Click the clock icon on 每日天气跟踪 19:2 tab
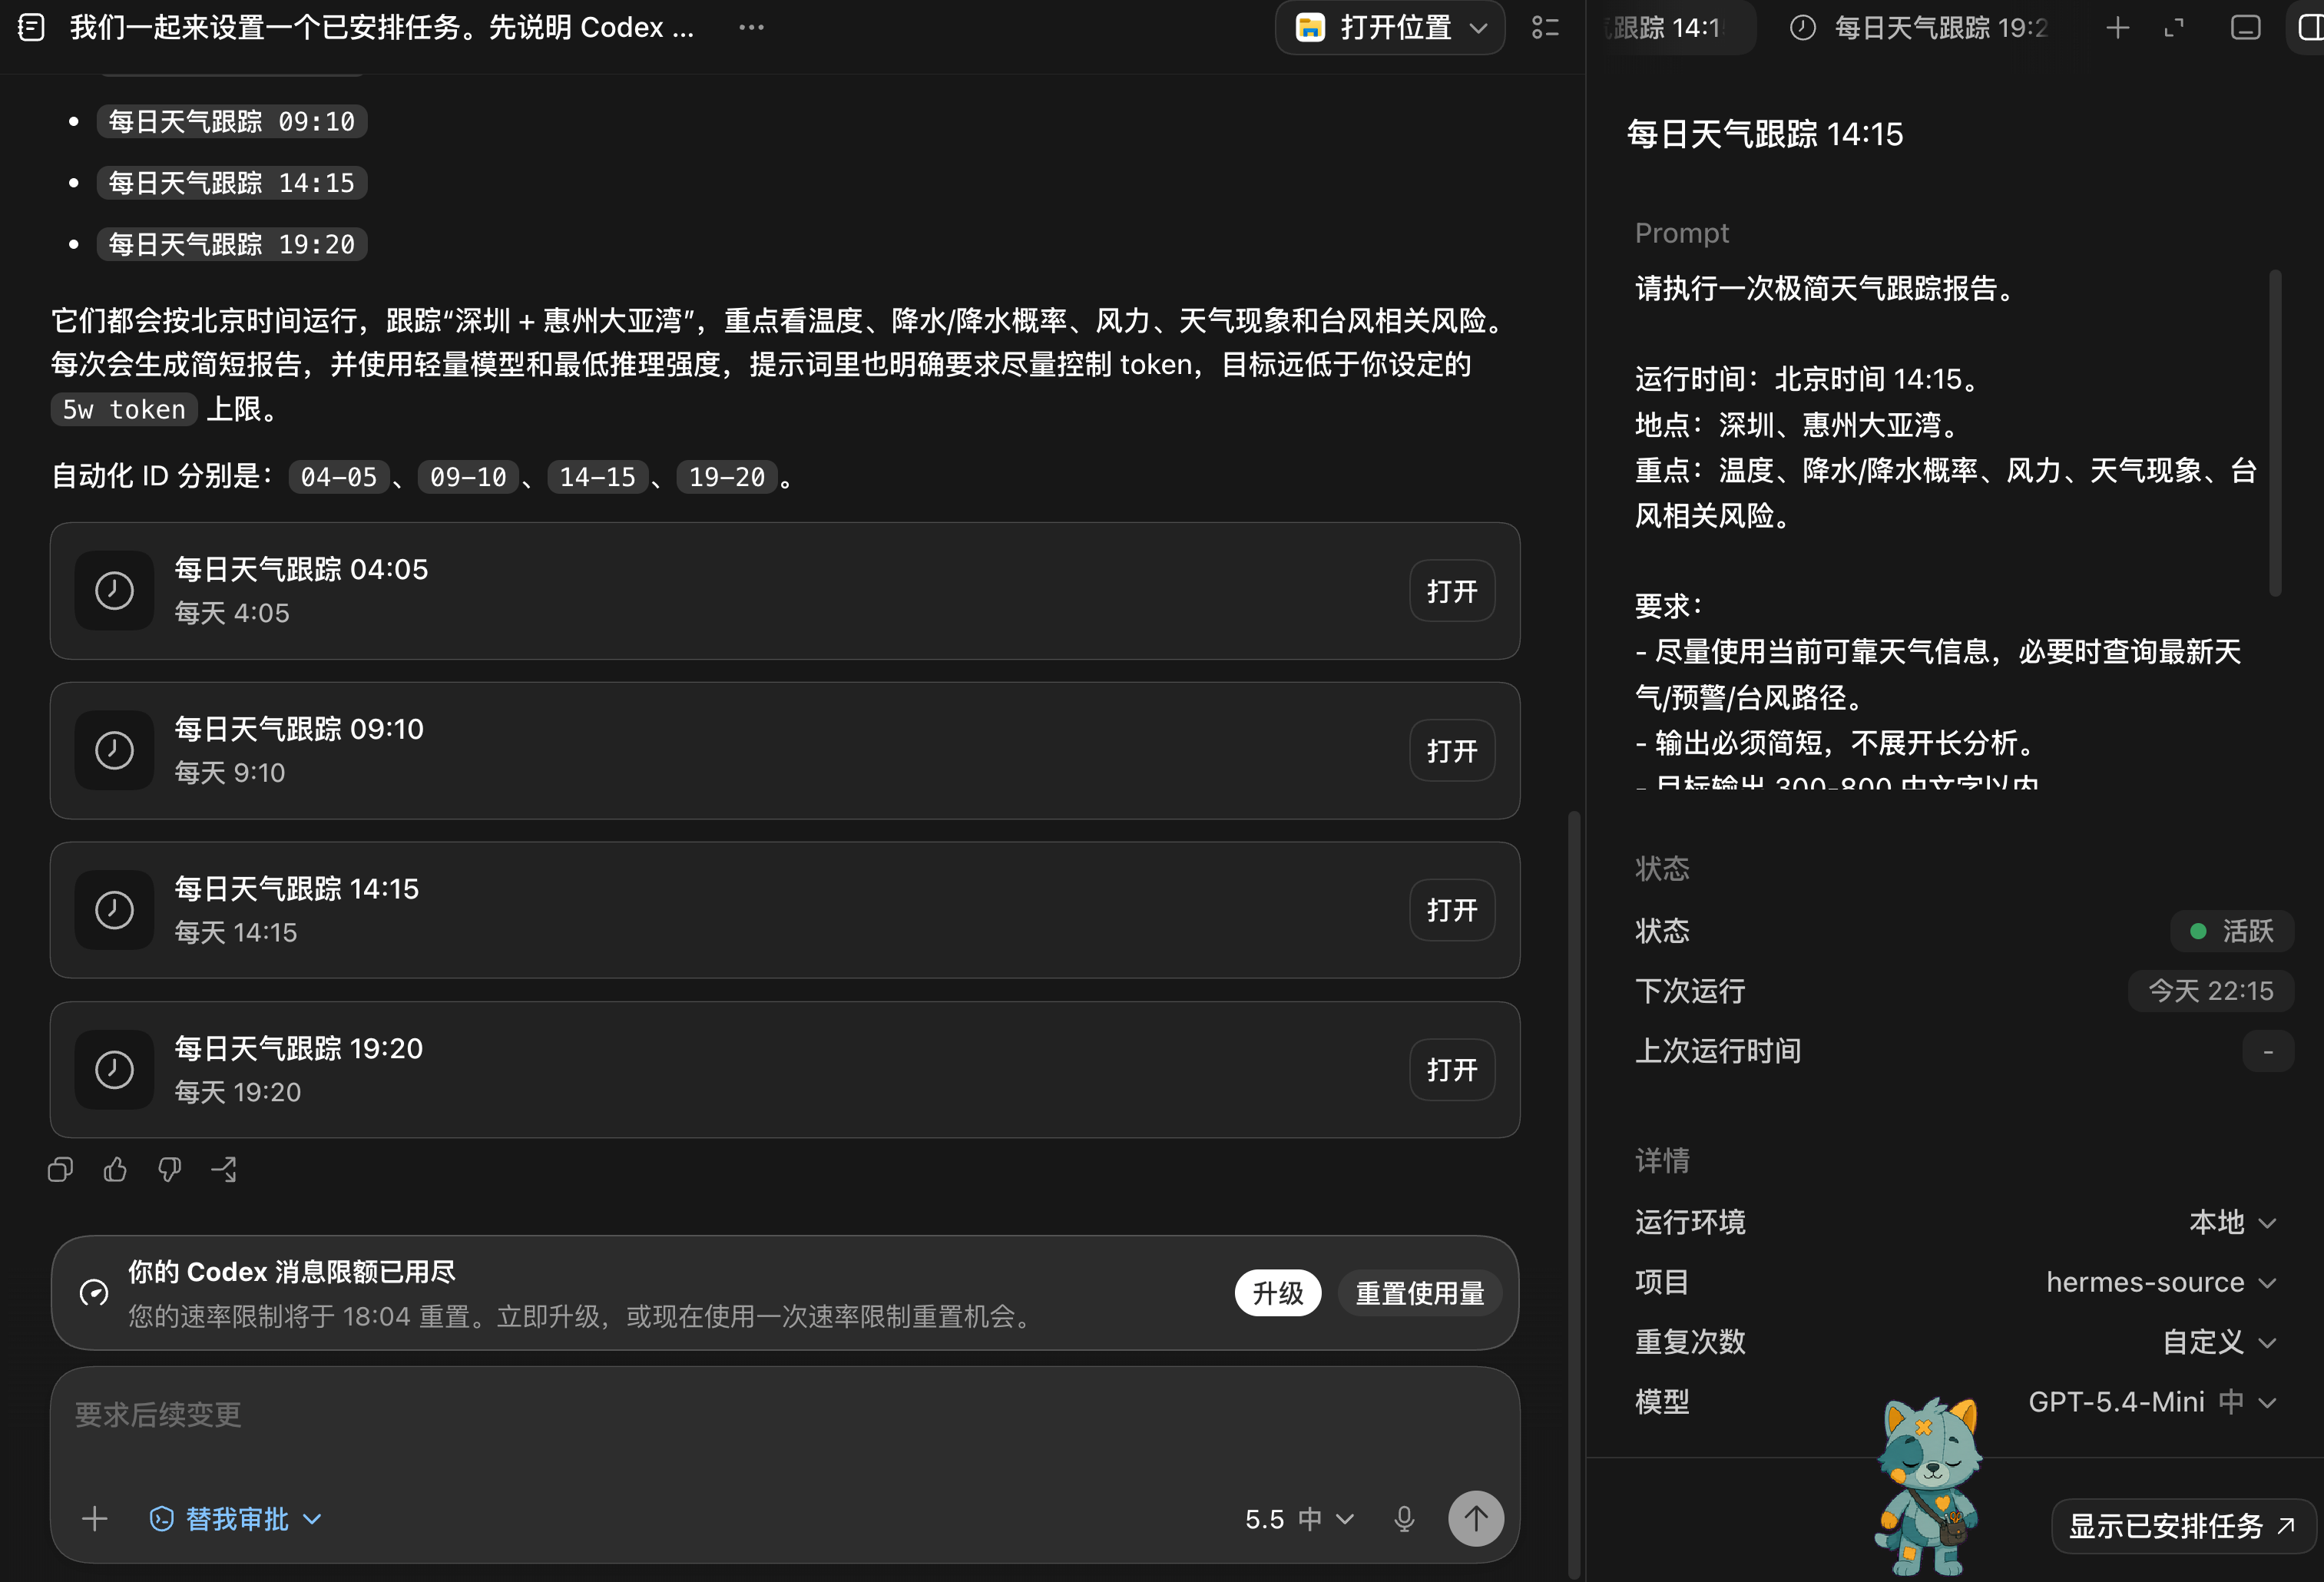The width and height of the screenshot is (2324, 1582). 1802,28
